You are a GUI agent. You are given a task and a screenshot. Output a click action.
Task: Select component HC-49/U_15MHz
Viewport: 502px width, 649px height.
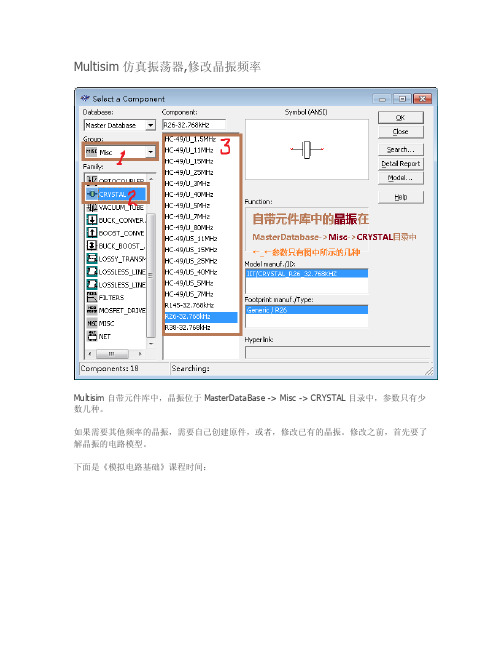[189, 161]
